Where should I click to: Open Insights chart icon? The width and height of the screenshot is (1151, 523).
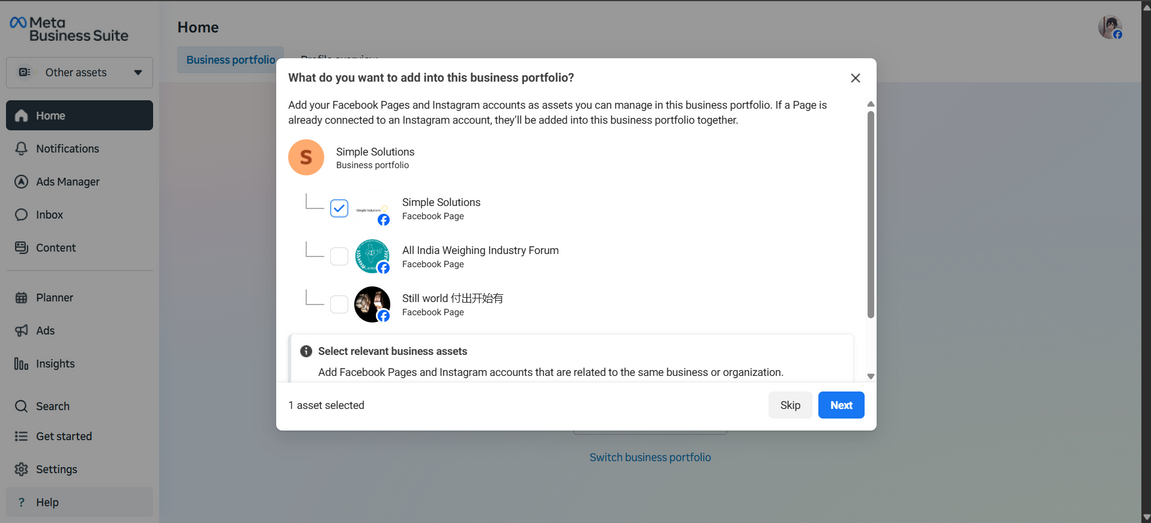point(21,364)
